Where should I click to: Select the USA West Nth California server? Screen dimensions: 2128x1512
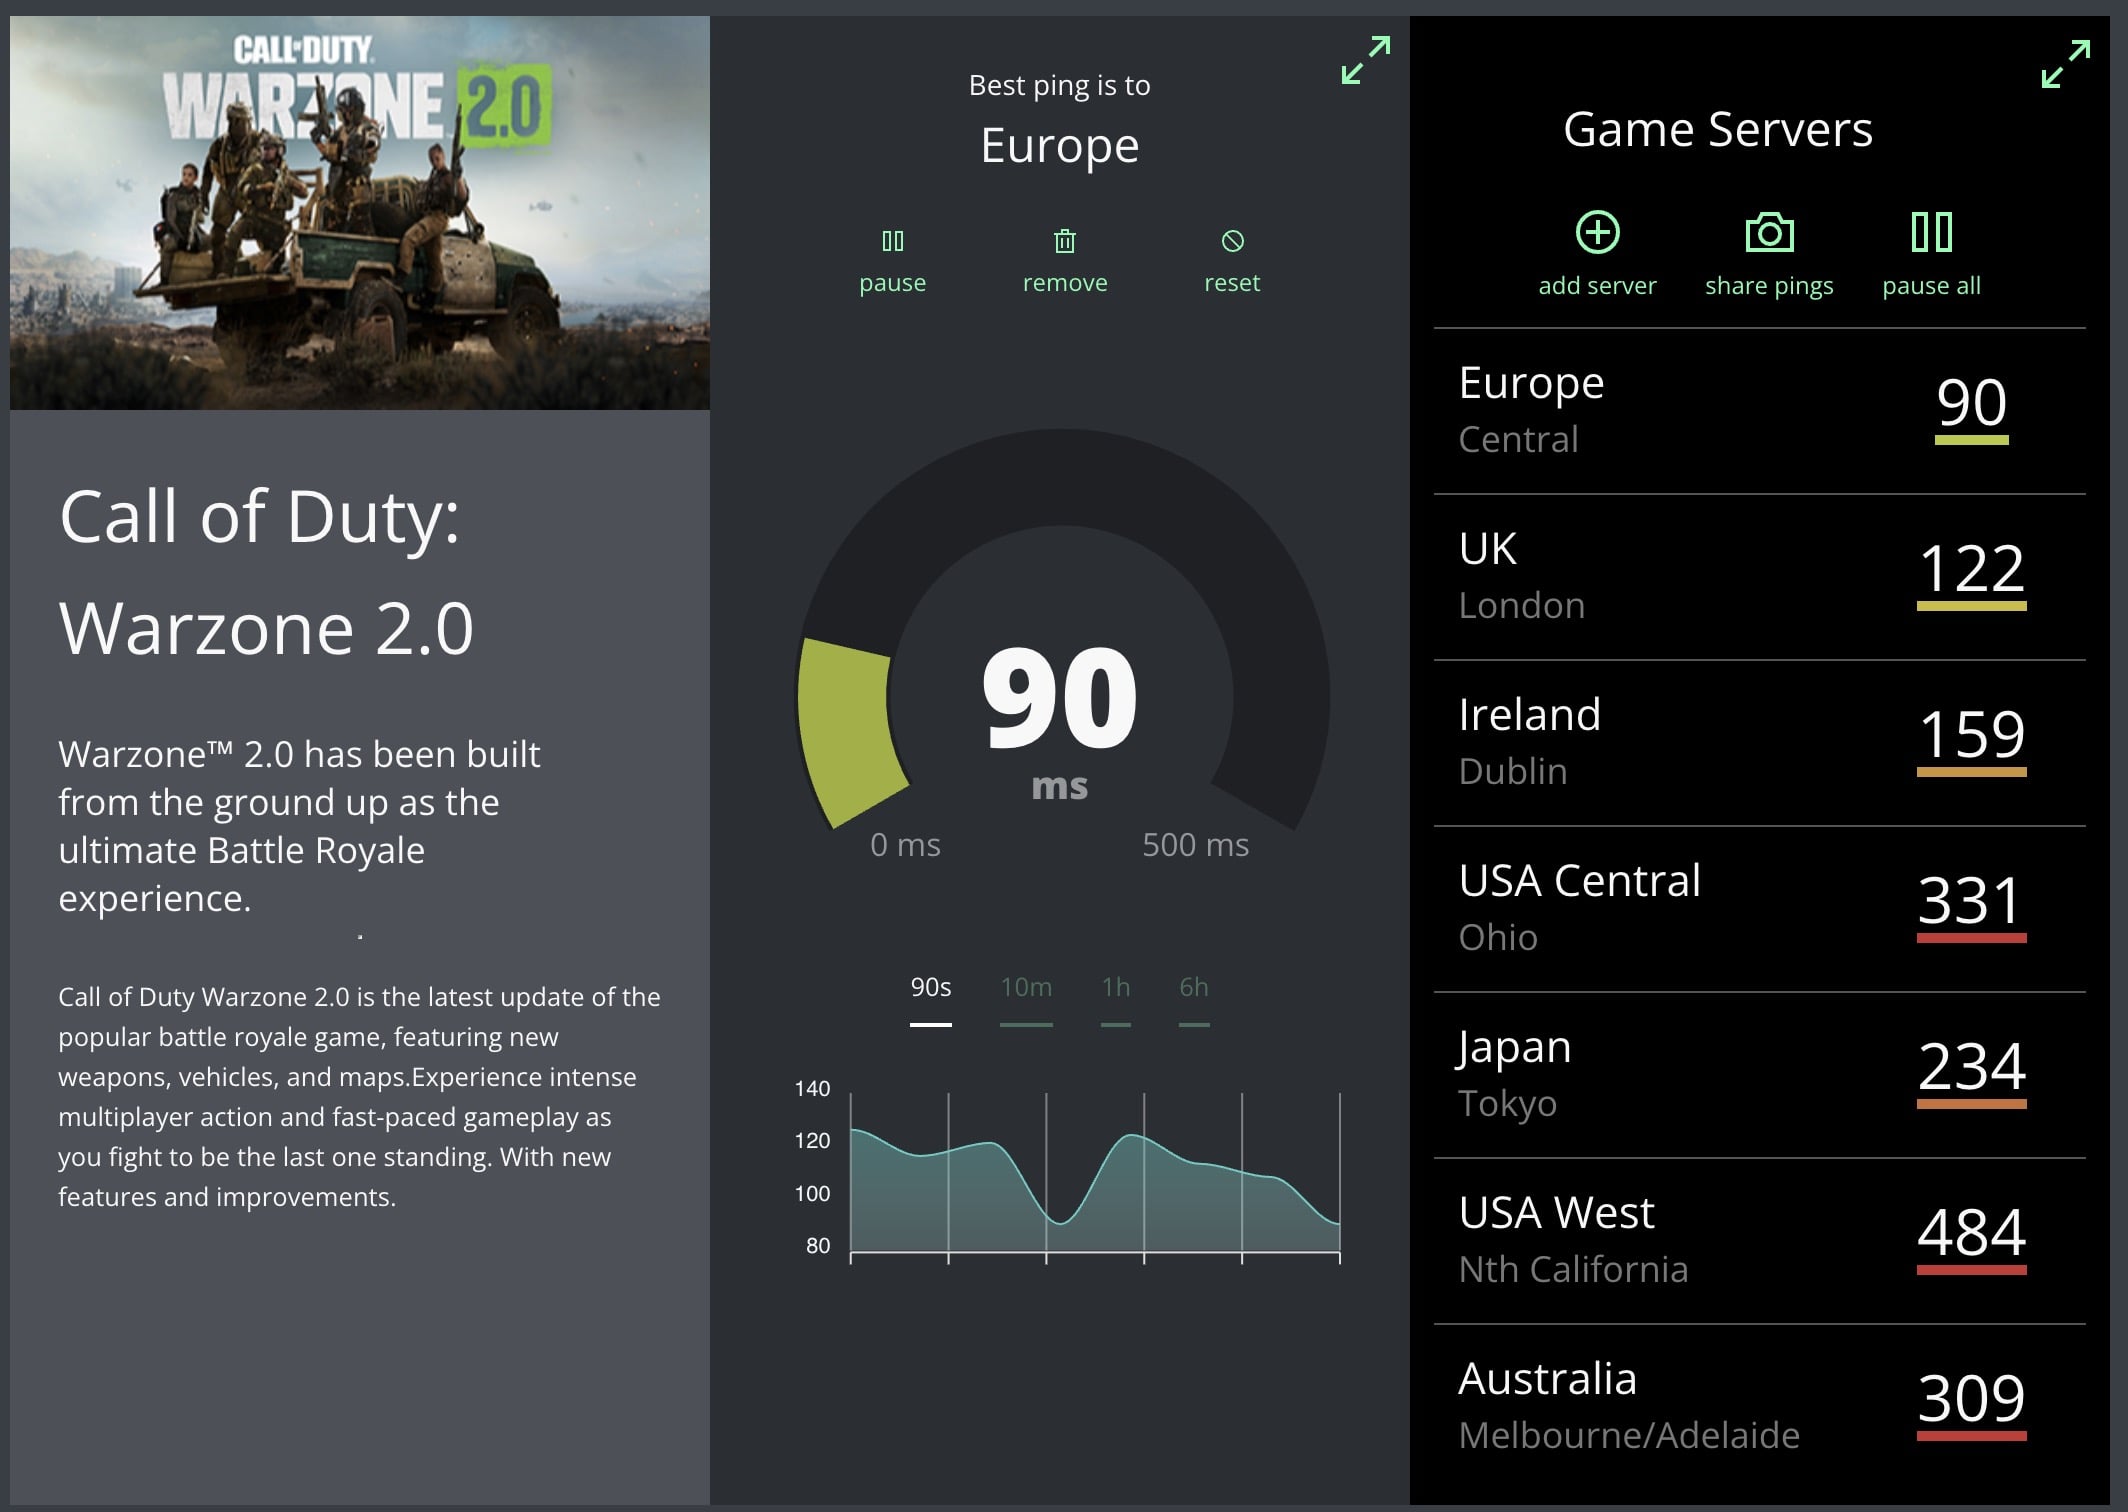click(1759, 1241)
